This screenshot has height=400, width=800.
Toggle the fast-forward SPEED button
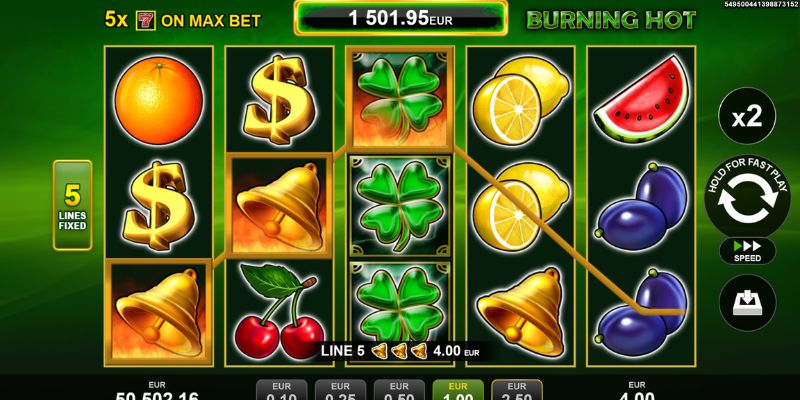(747, 251)
